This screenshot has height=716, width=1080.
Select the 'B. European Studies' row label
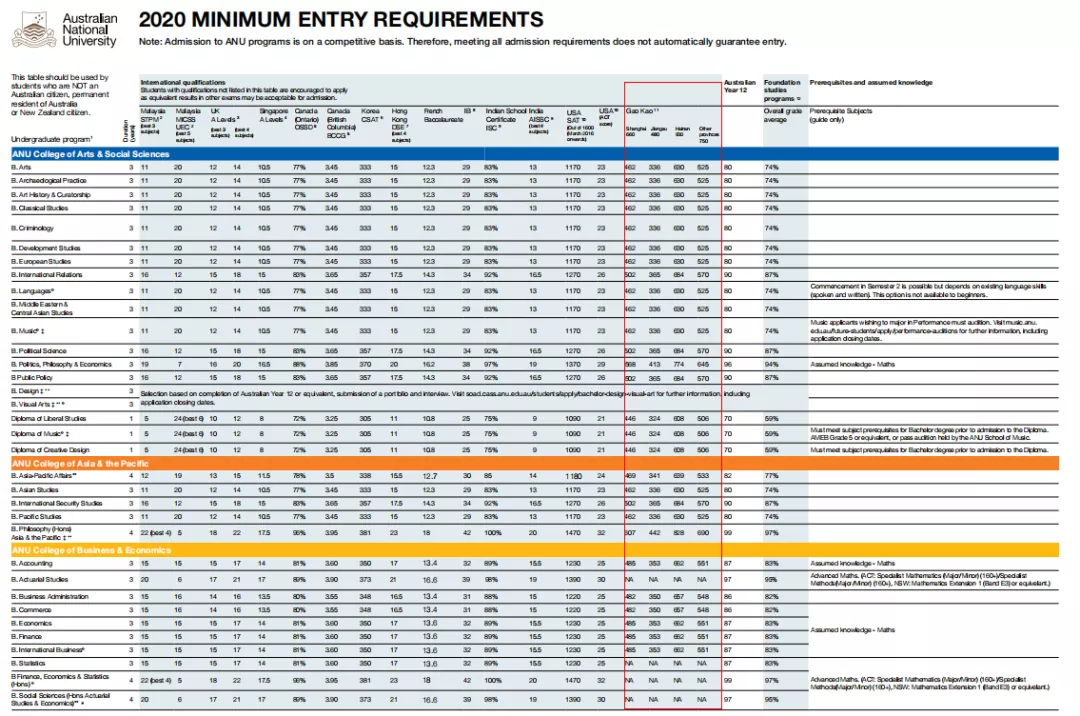pyautogui.click(x=41, y=262)
